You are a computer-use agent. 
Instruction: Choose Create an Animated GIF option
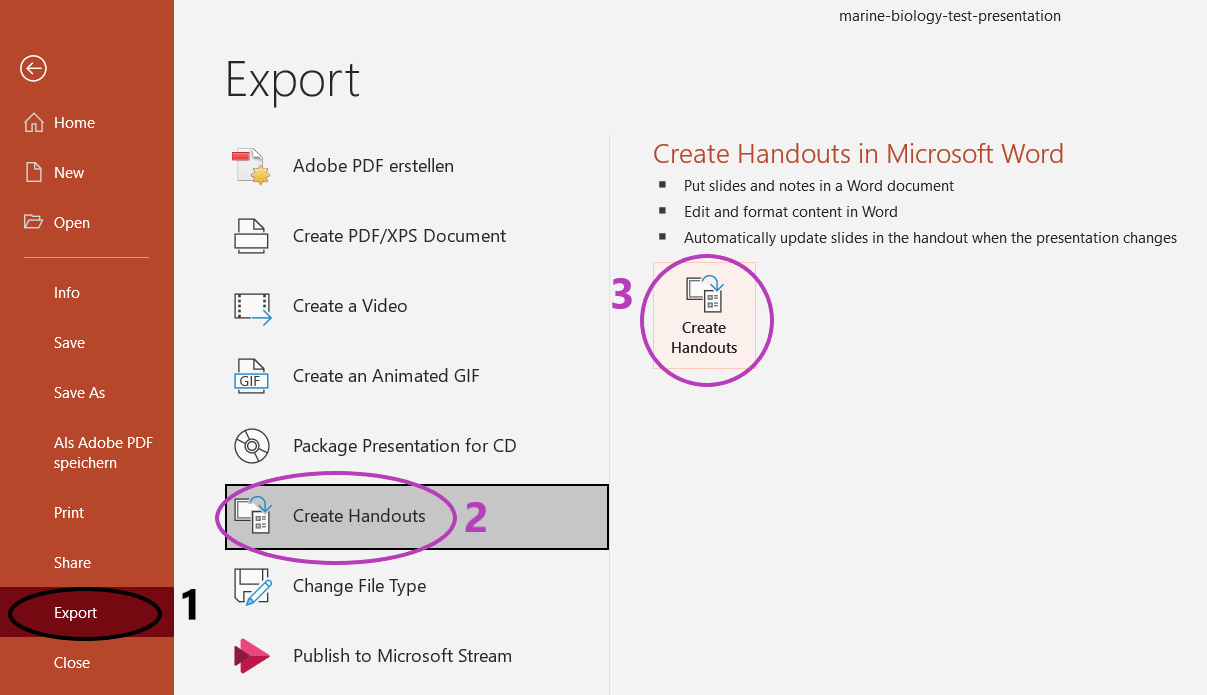(417, 376)
